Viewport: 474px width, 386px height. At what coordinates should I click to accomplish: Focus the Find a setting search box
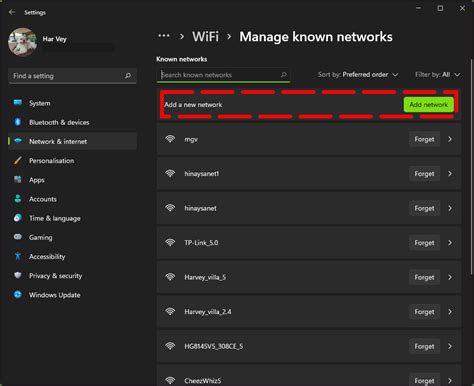click(72, 76)
